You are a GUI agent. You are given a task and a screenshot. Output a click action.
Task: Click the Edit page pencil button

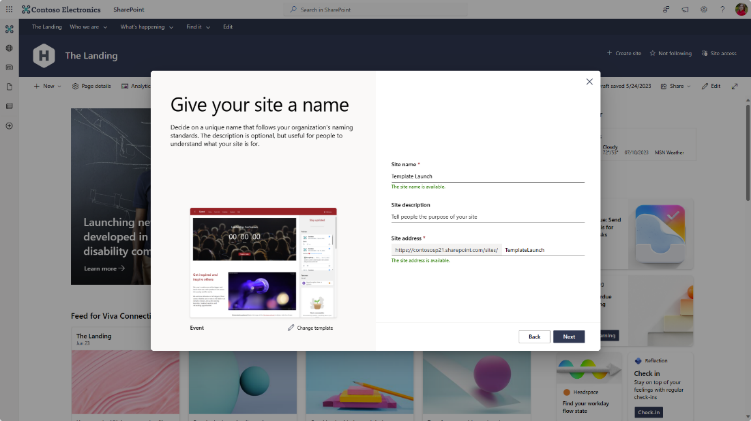(x=711, y=86)
